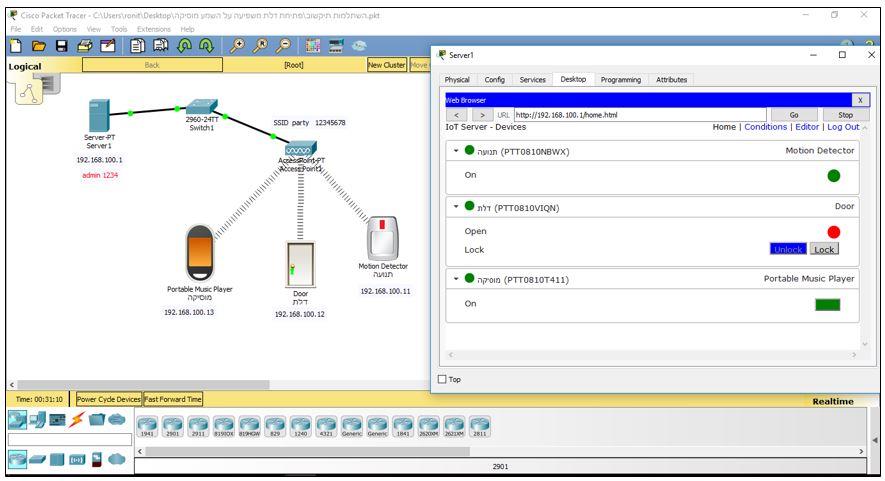This screenshot has height=481, width=885.
Task: Switch to the Physical tab in Server1
Action: pyautogui.click(x=457, y=80)
